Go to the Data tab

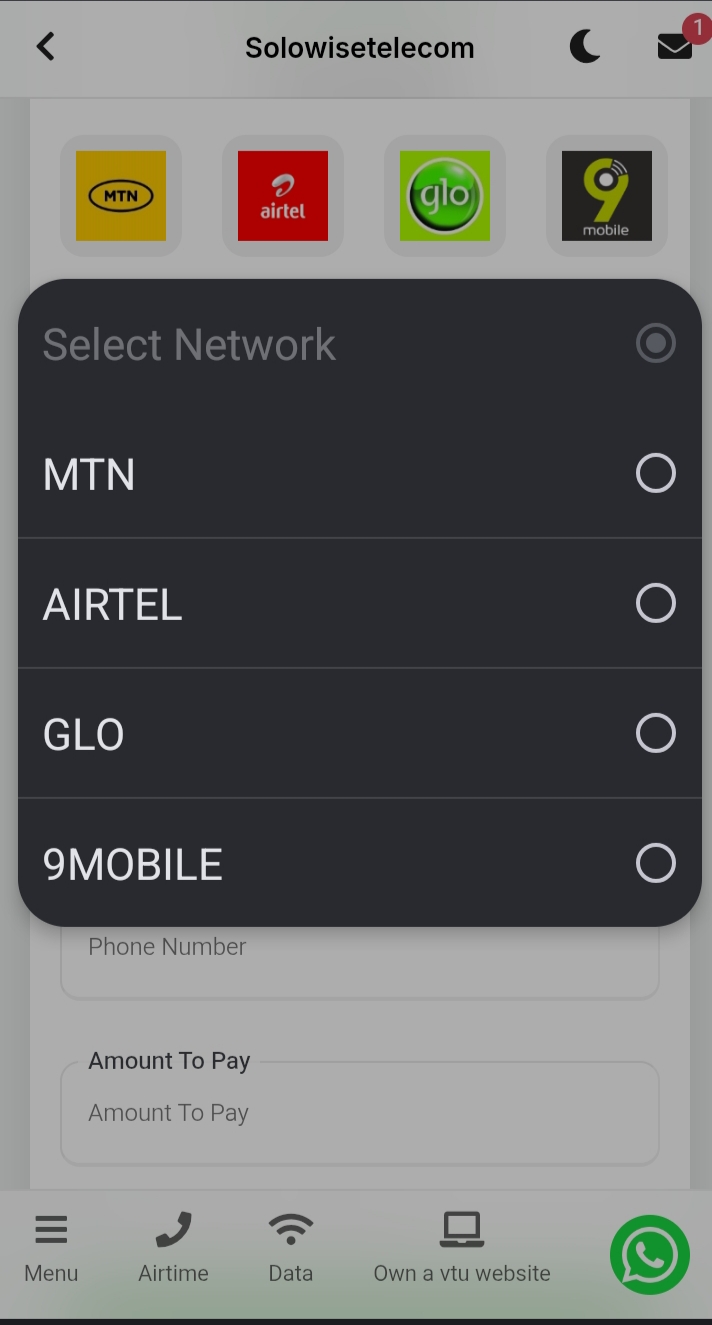pyautogui.click(x=291, y=1249)
